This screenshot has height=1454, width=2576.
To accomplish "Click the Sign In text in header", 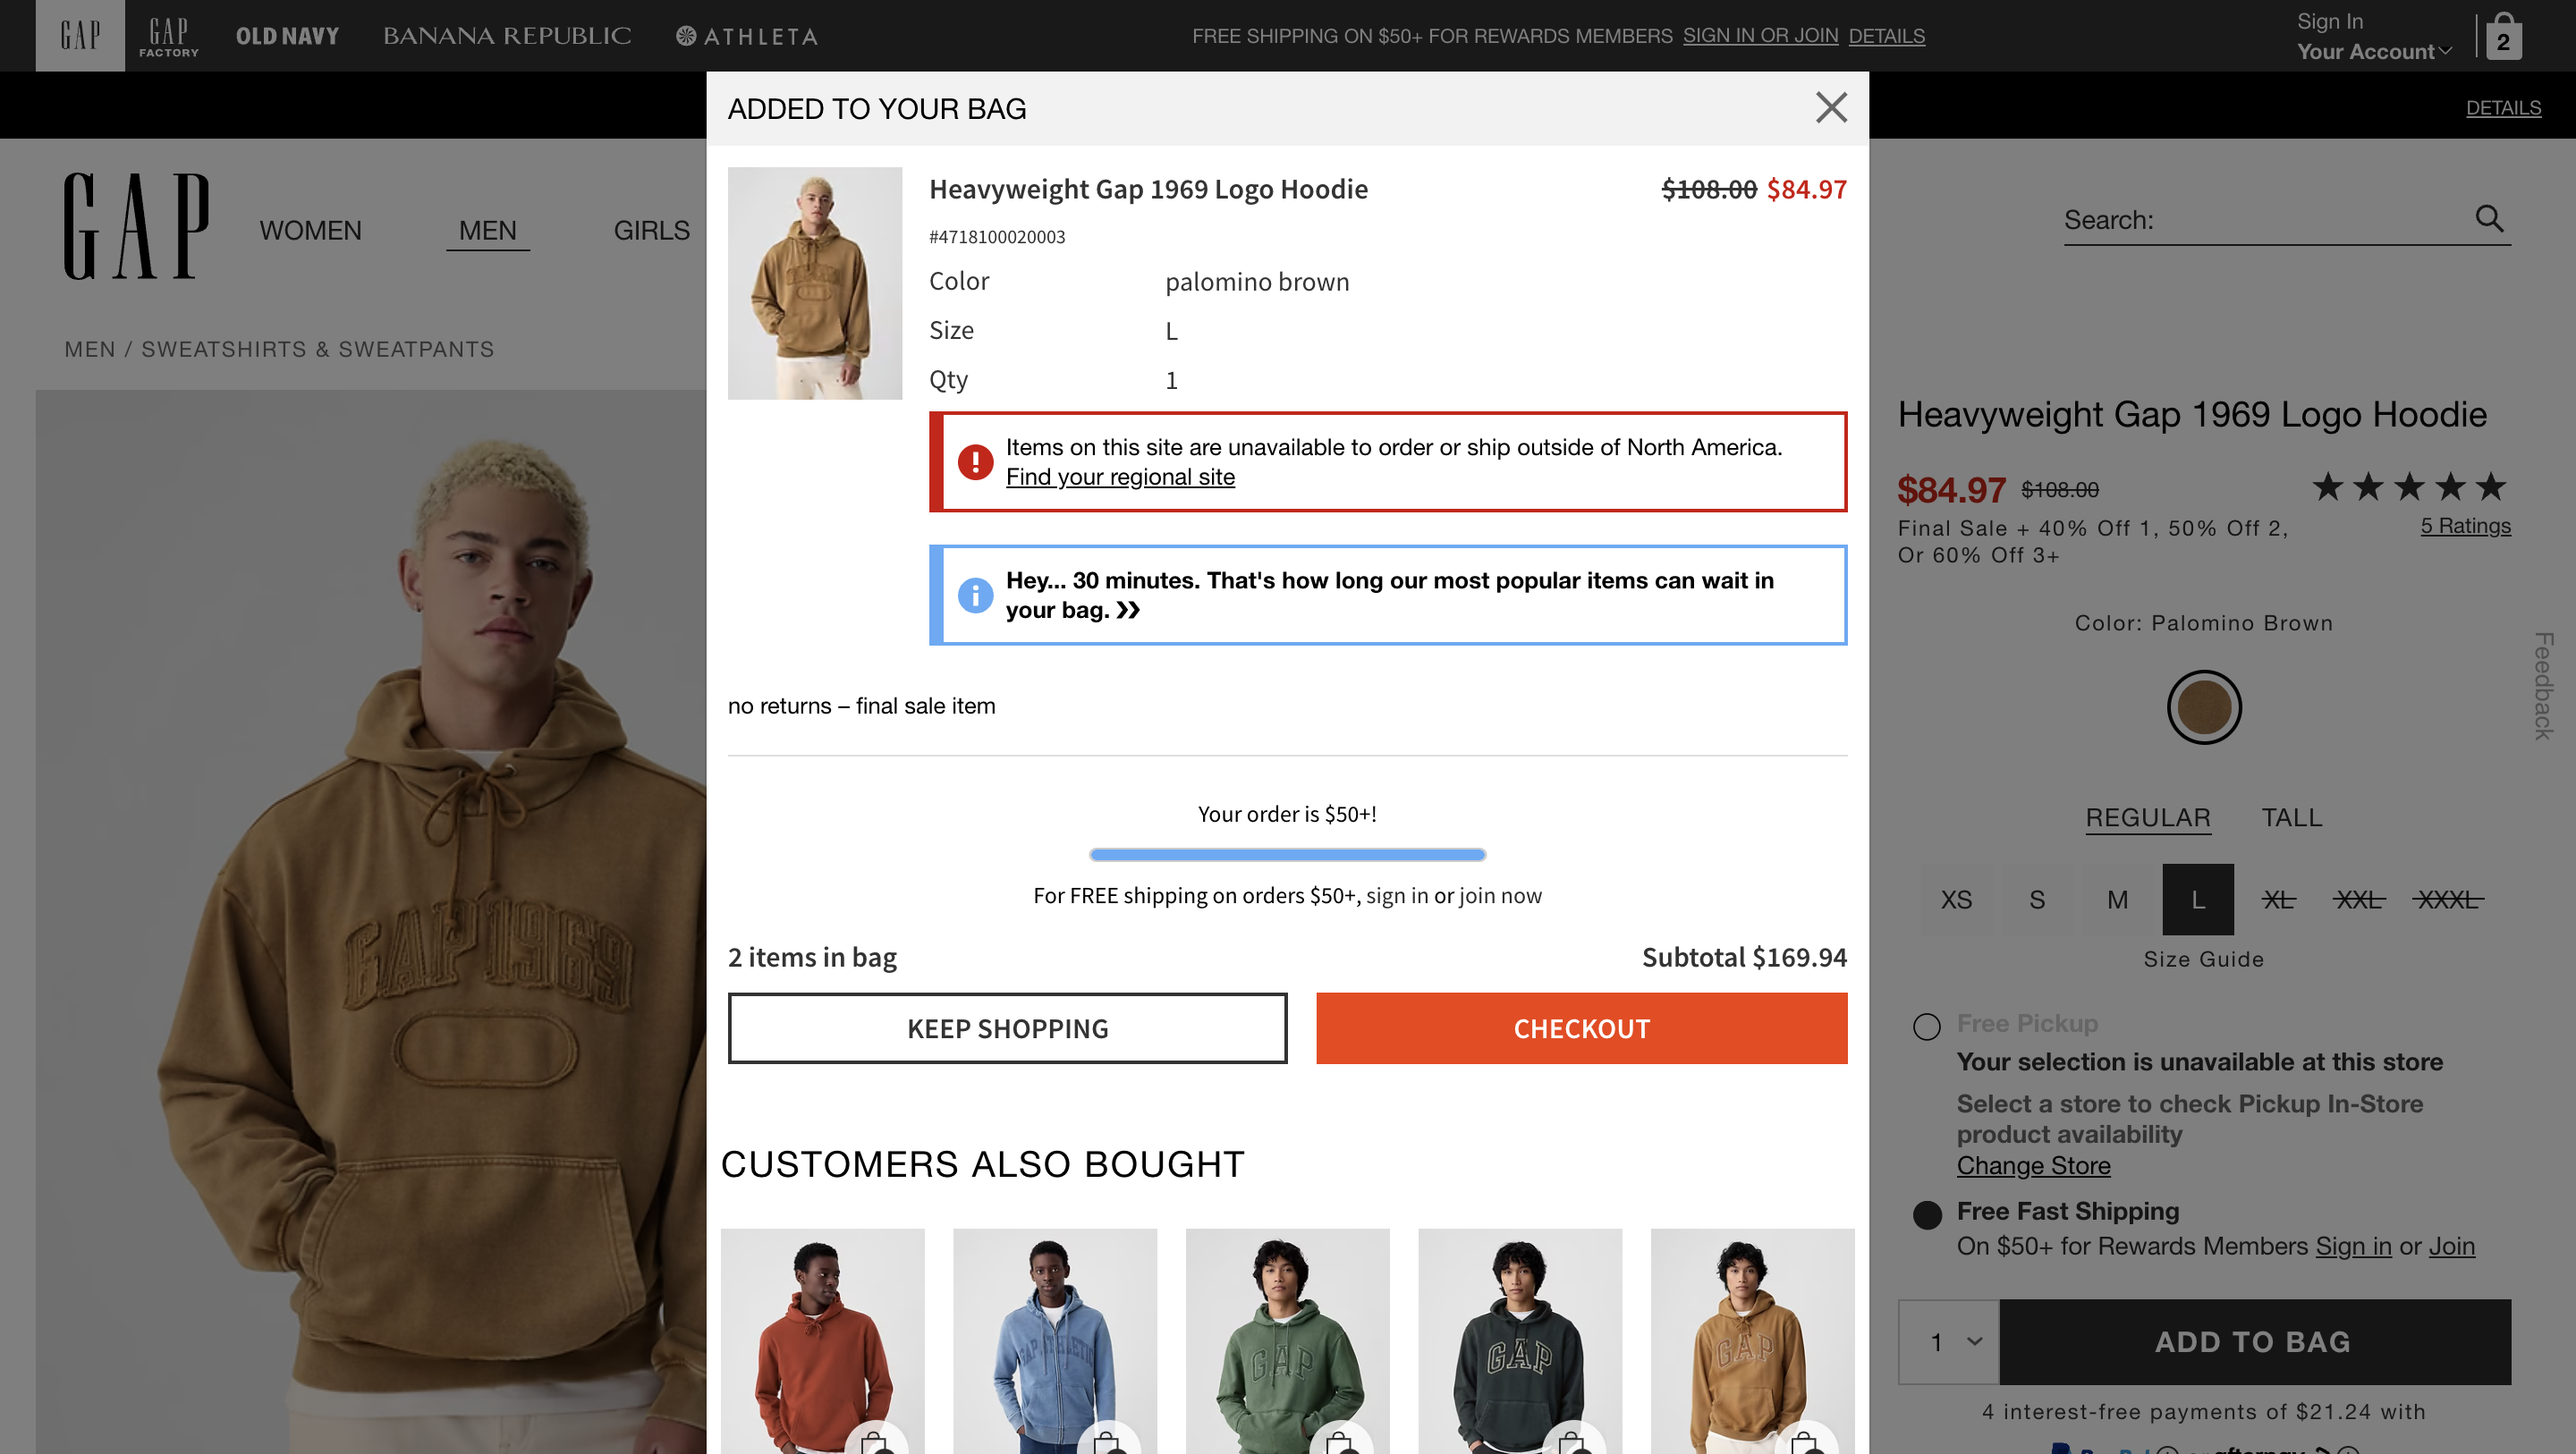I will click(2329, 21).
